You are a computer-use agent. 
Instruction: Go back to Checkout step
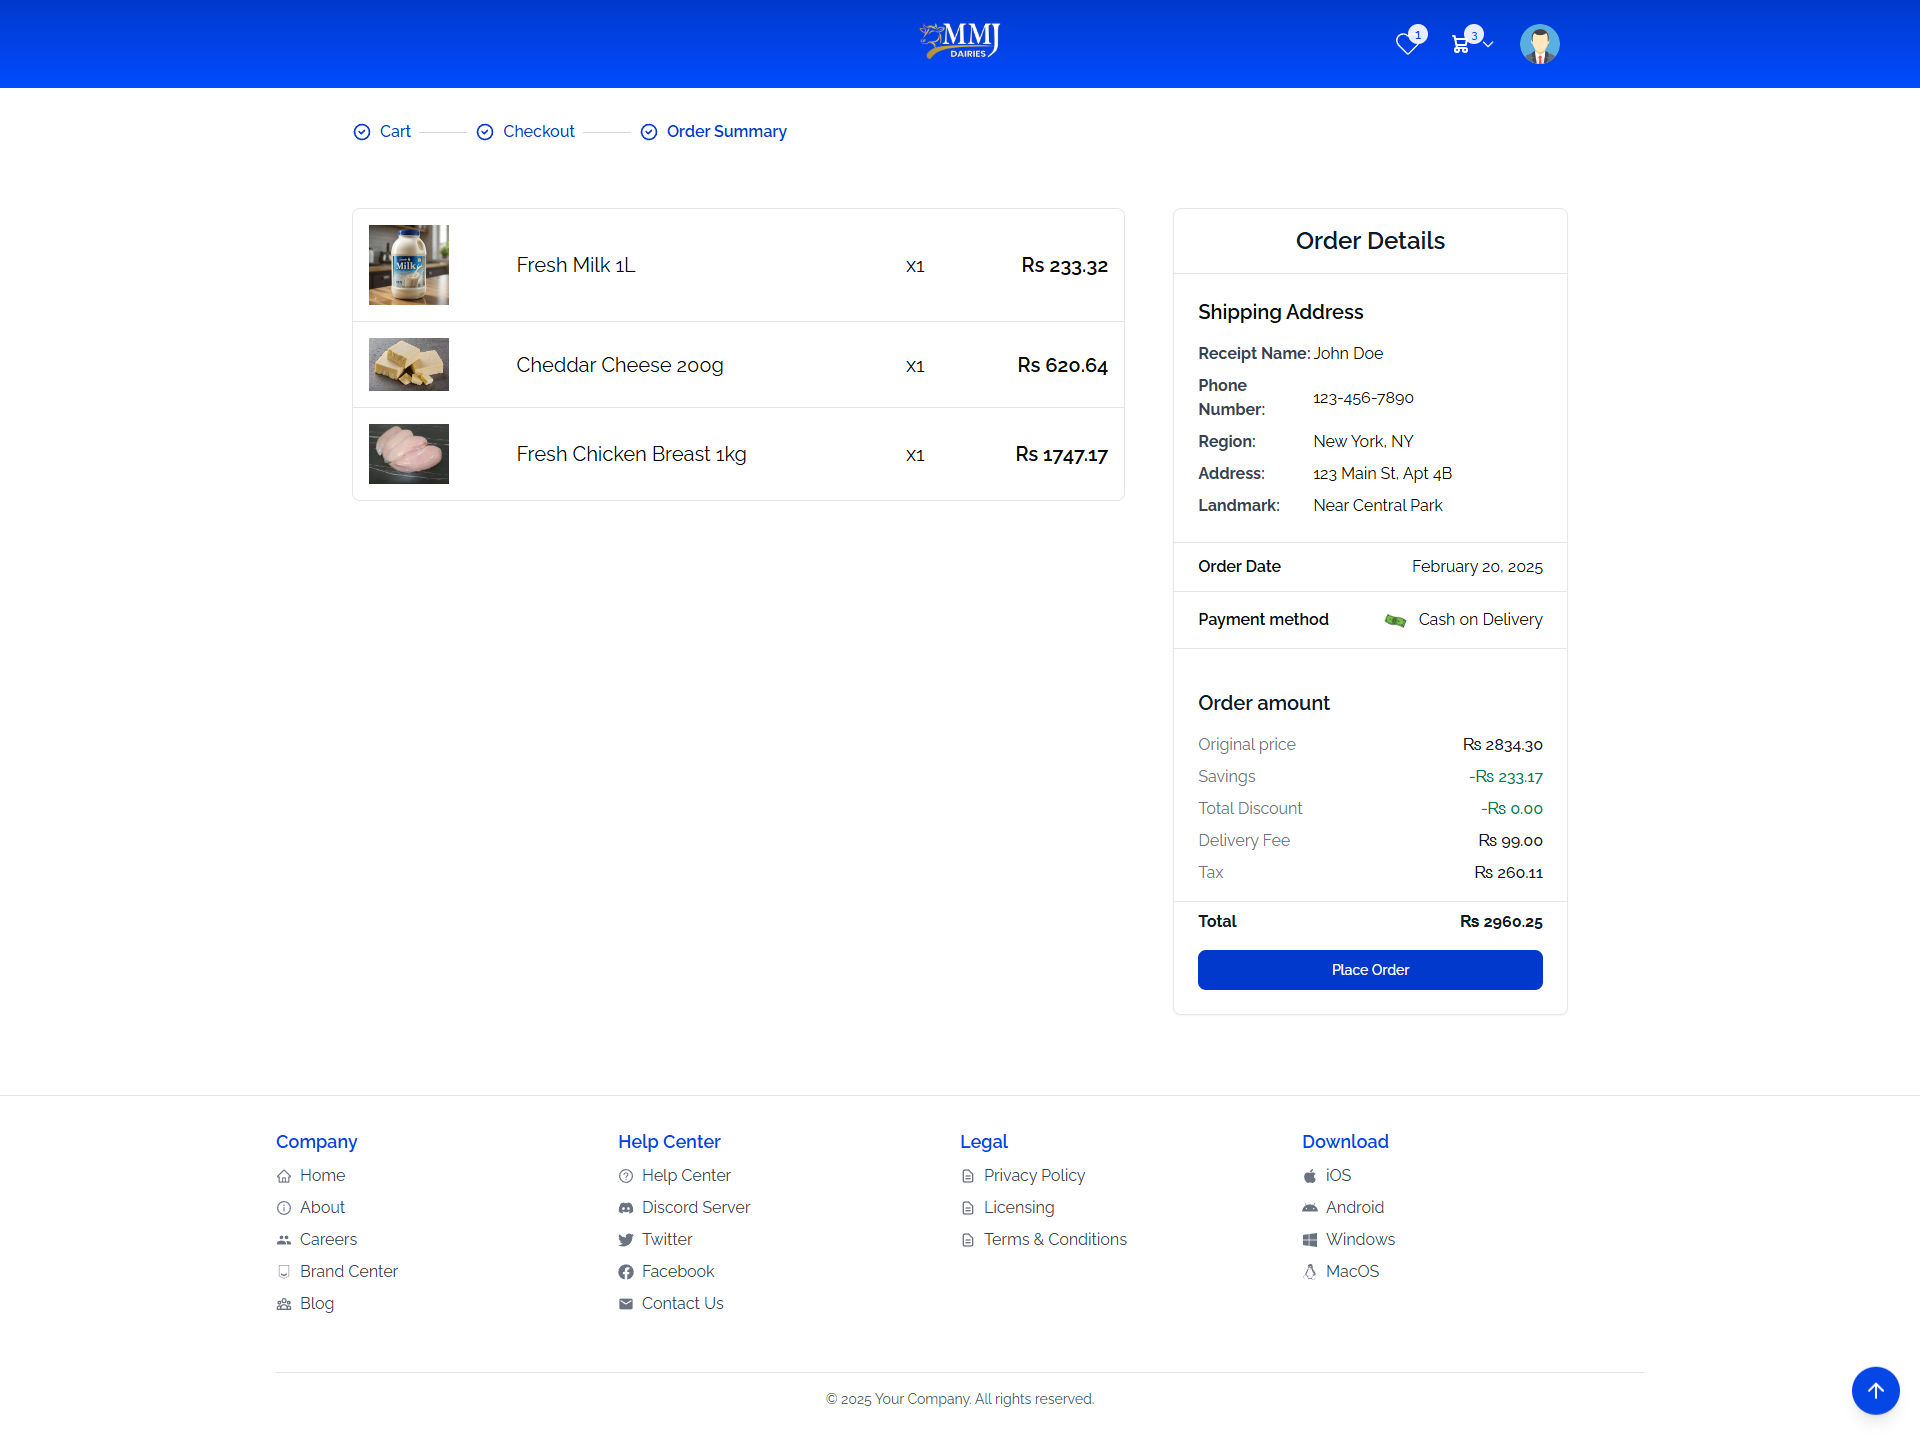click(x=538, y=131)
